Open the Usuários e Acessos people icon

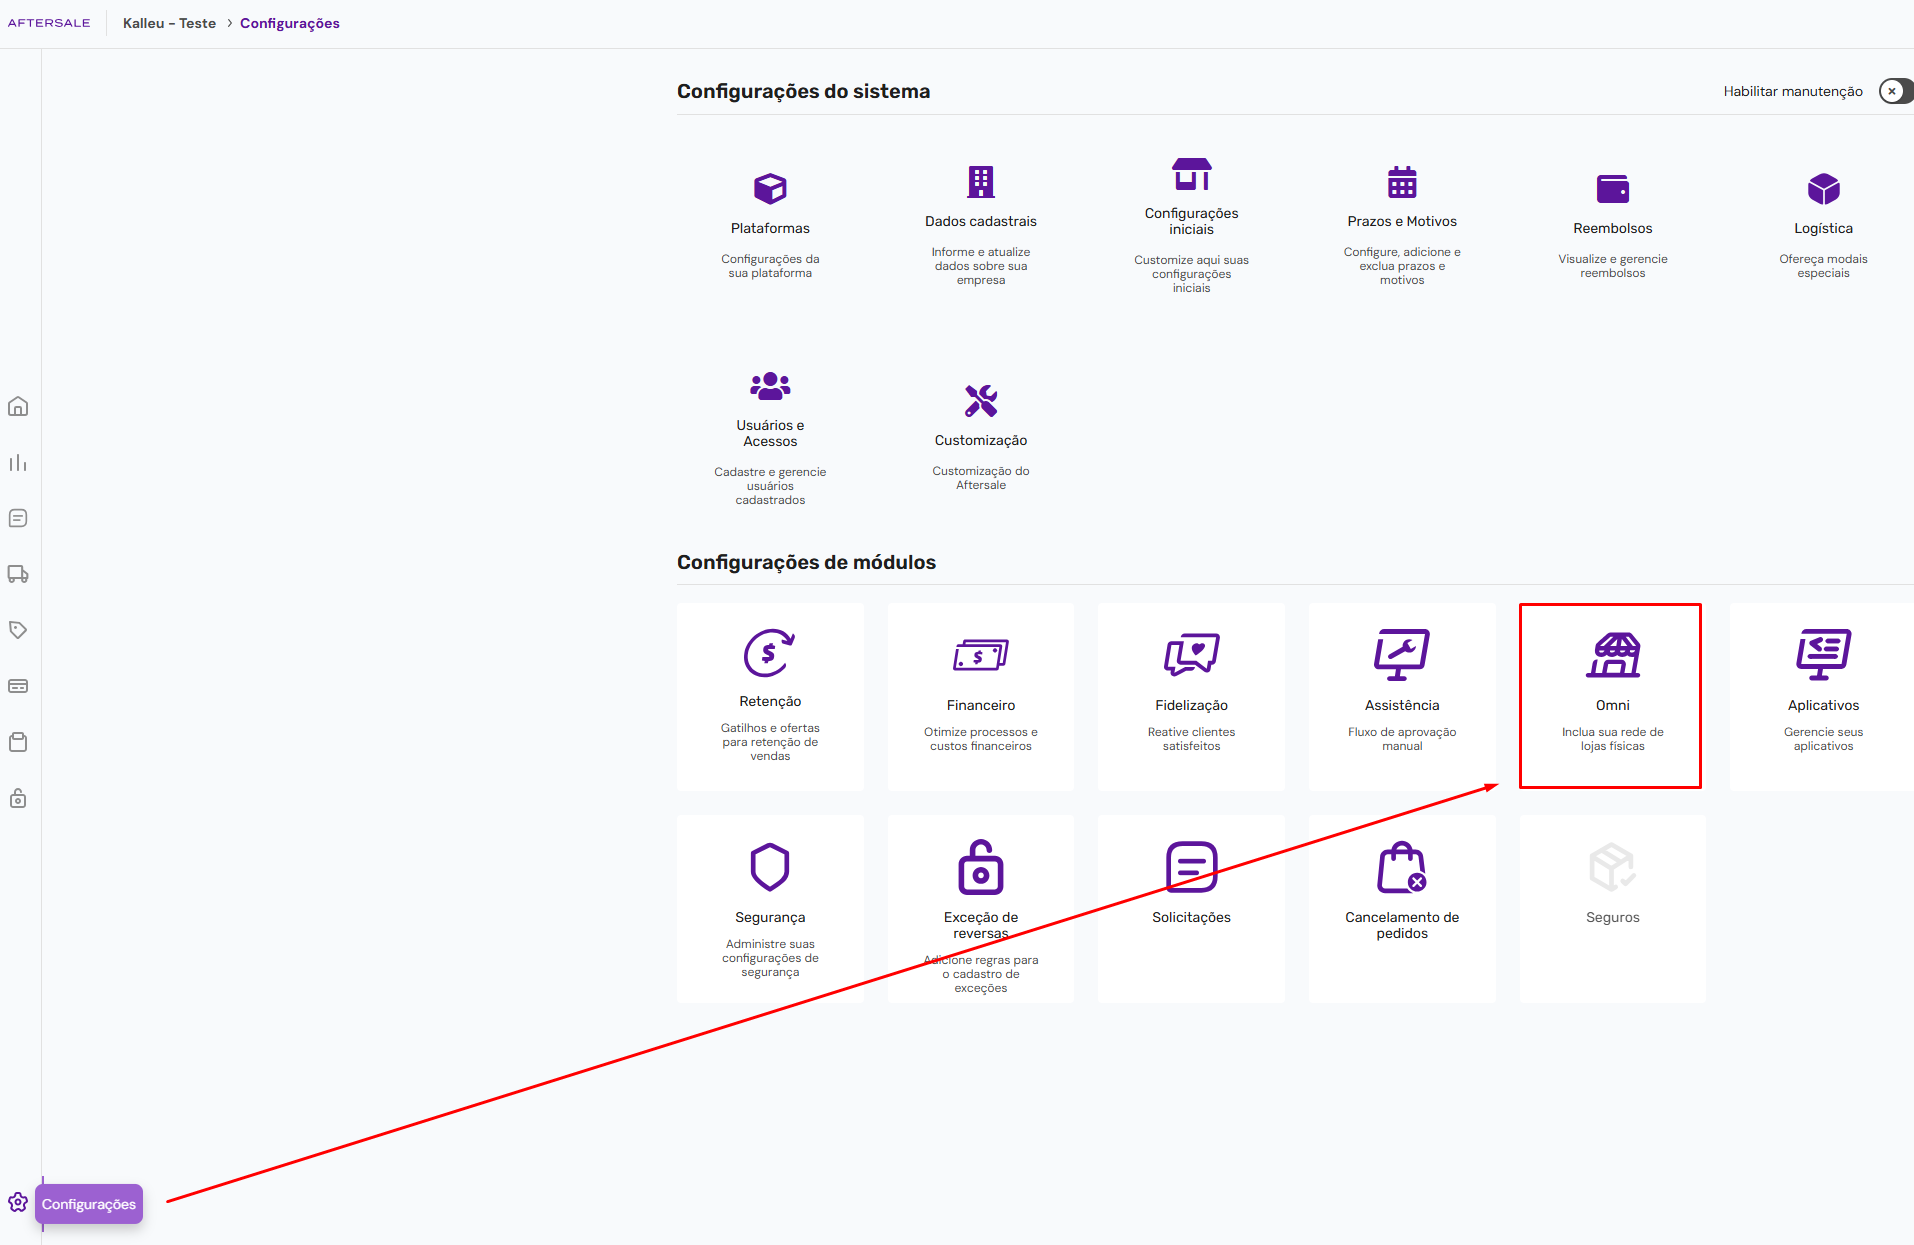(770, 386)
